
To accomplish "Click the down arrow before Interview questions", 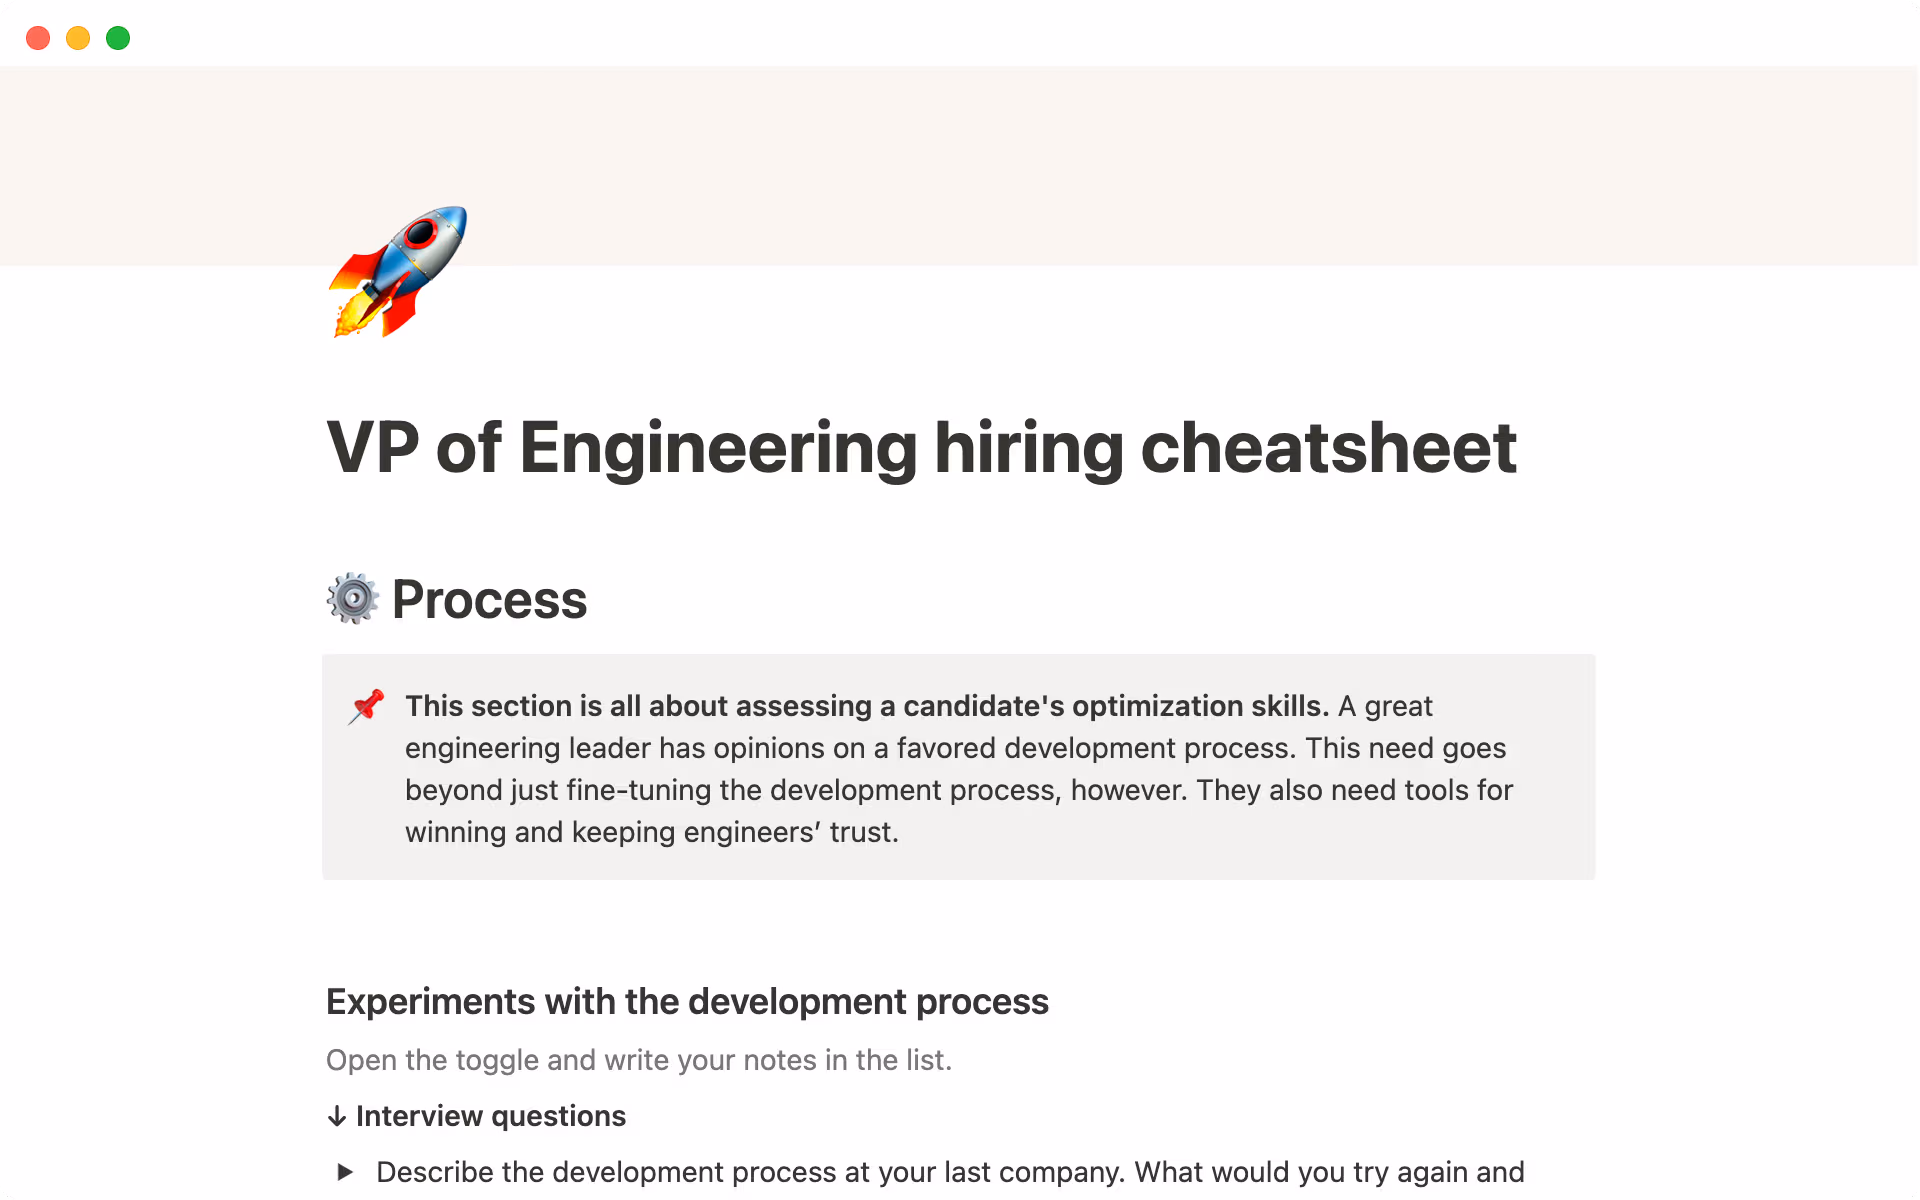I will (337, 1116).
